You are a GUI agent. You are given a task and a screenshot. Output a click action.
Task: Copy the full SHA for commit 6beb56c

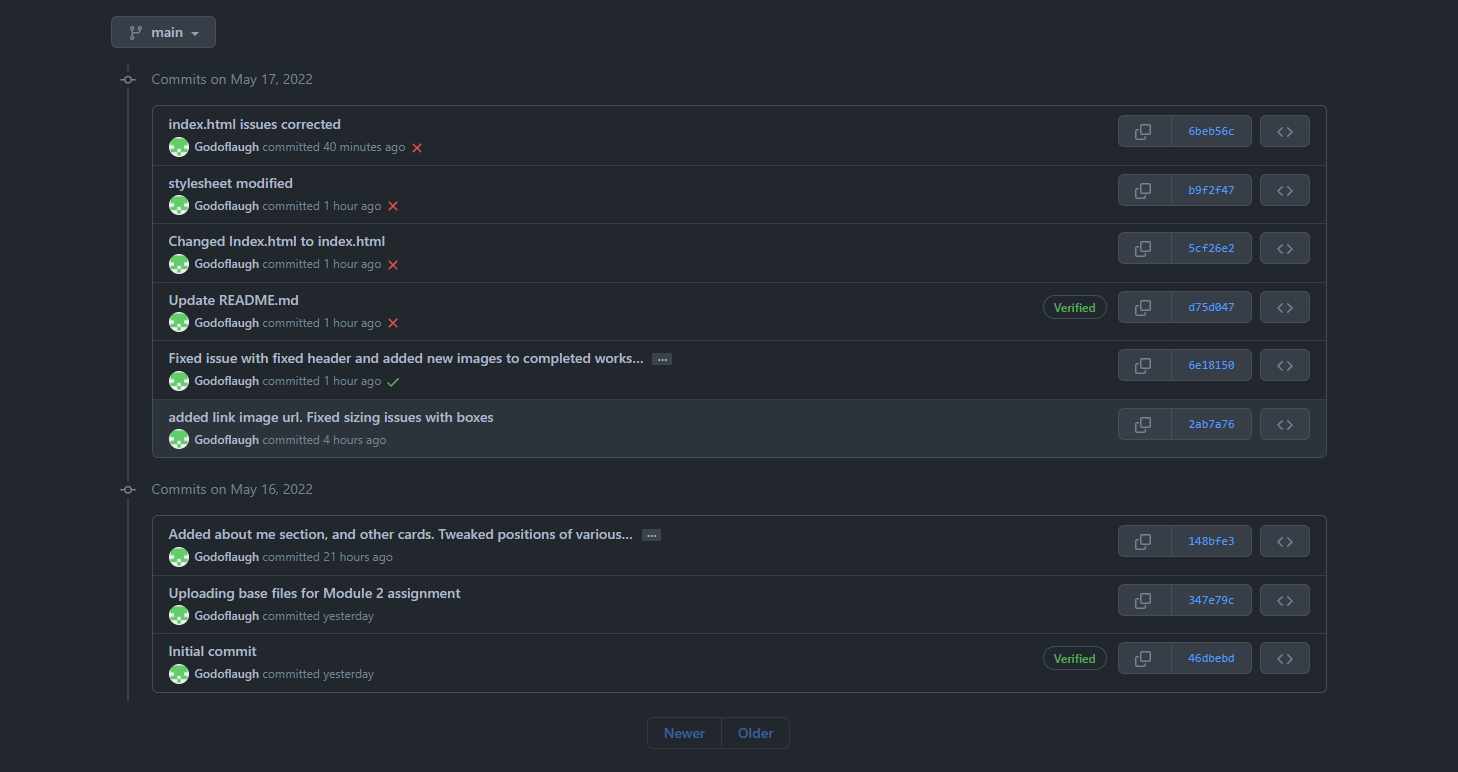pyautogui.click(x=1143, y=130)
